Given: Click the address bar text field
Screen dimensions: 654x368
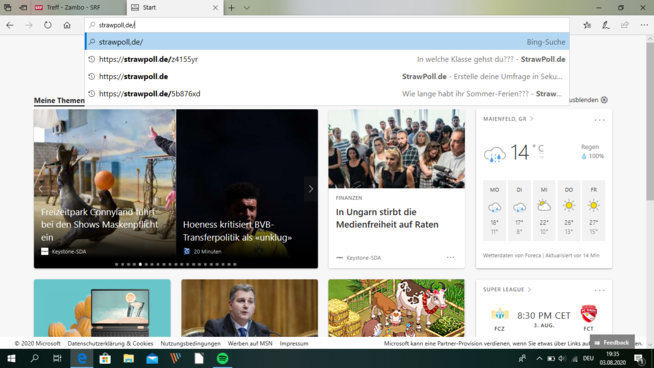Looking at the screenshot, I should [327, 25].
